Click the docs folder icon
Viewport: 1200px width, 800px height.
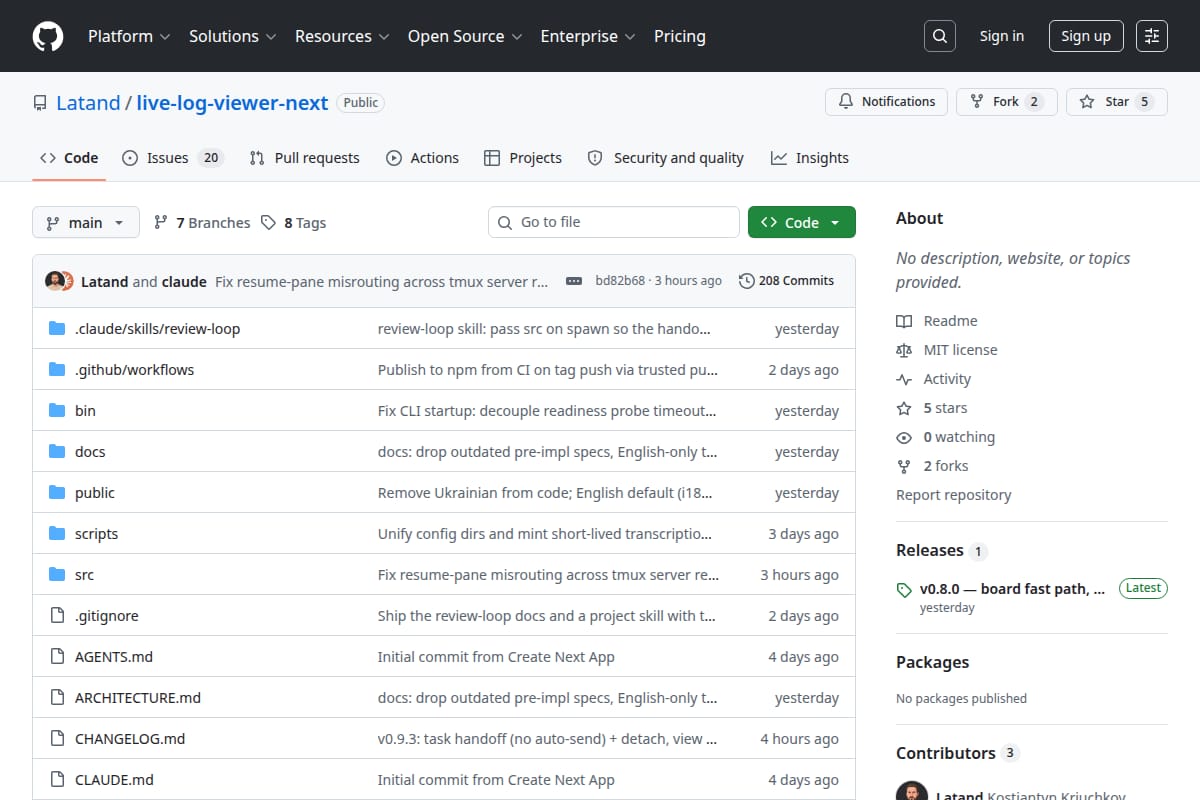(x=57, y=452)
